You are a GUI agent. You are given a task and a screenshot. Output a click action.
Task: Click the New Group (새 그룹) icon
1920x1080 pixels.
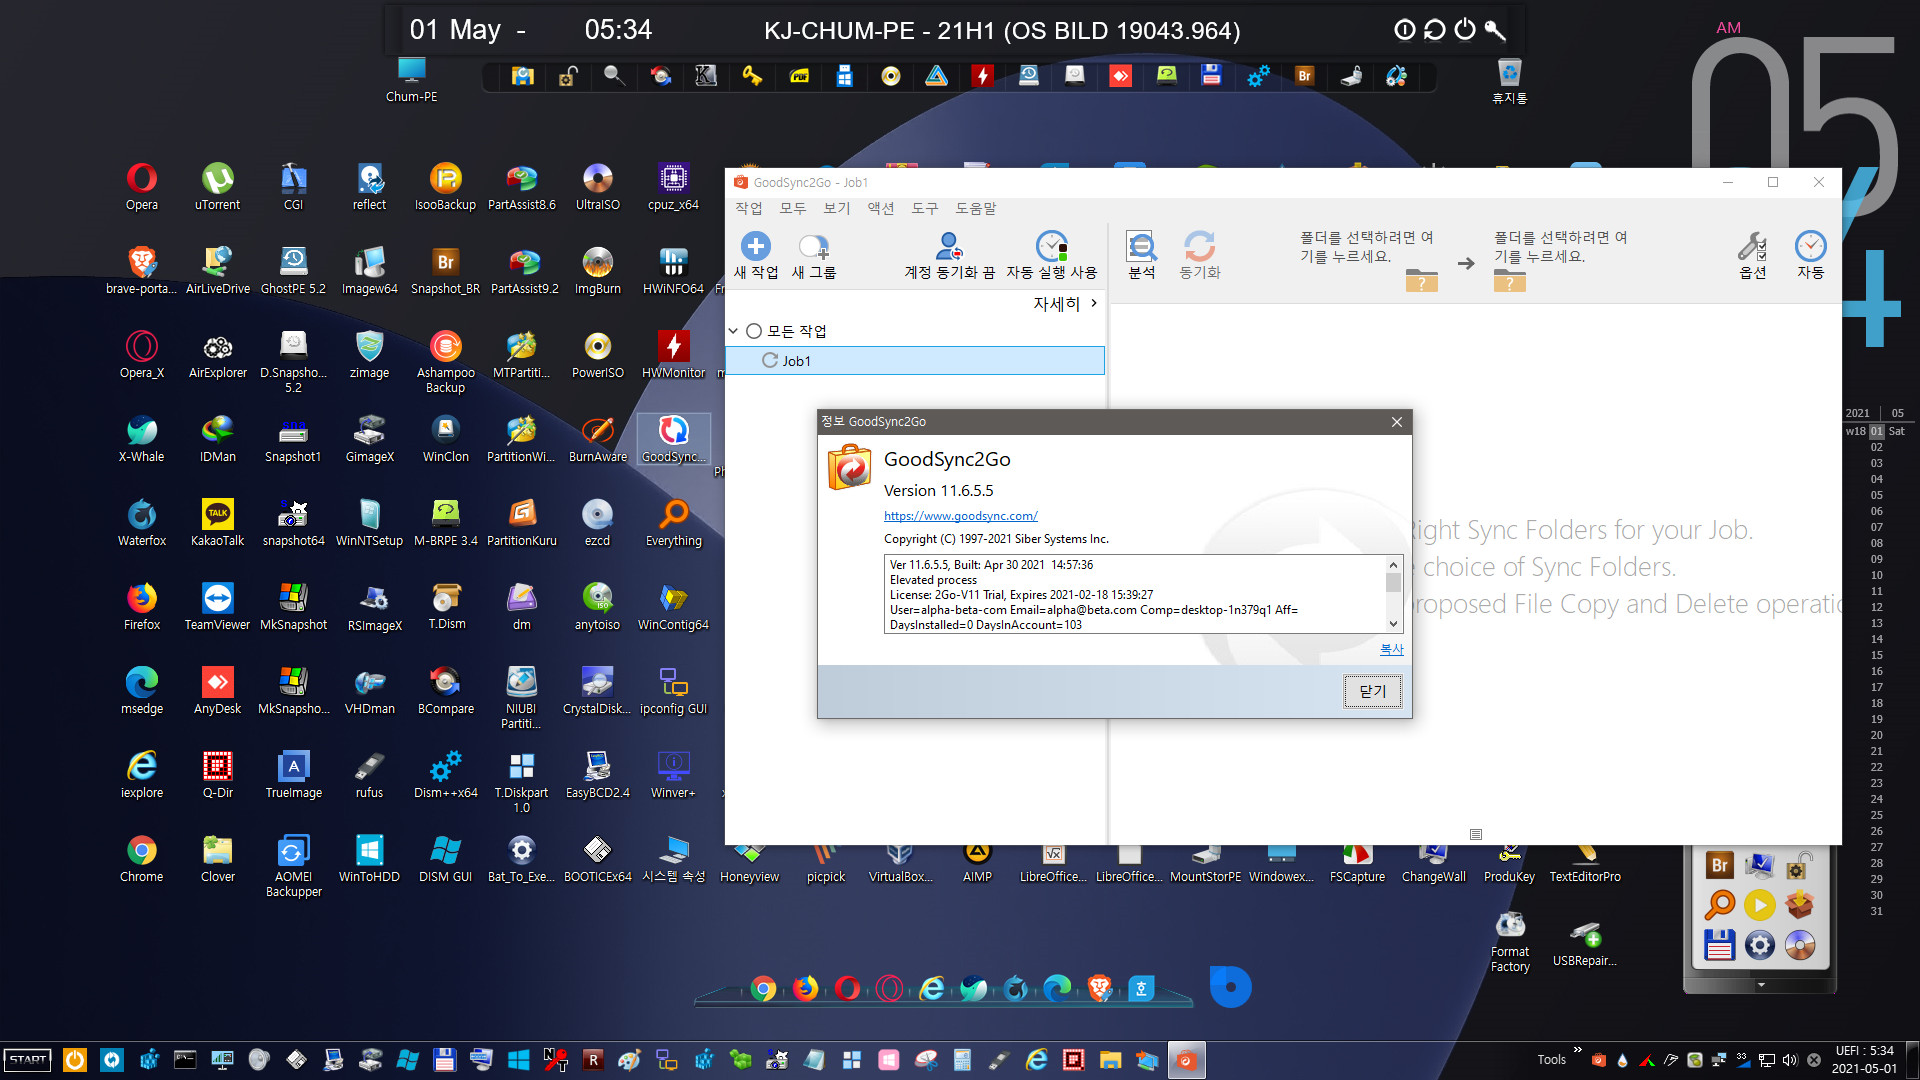click(x=814, y=246)
